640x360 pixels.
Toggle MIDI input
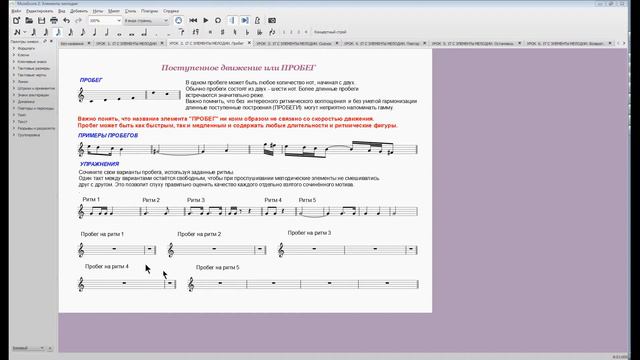(178, 20)
